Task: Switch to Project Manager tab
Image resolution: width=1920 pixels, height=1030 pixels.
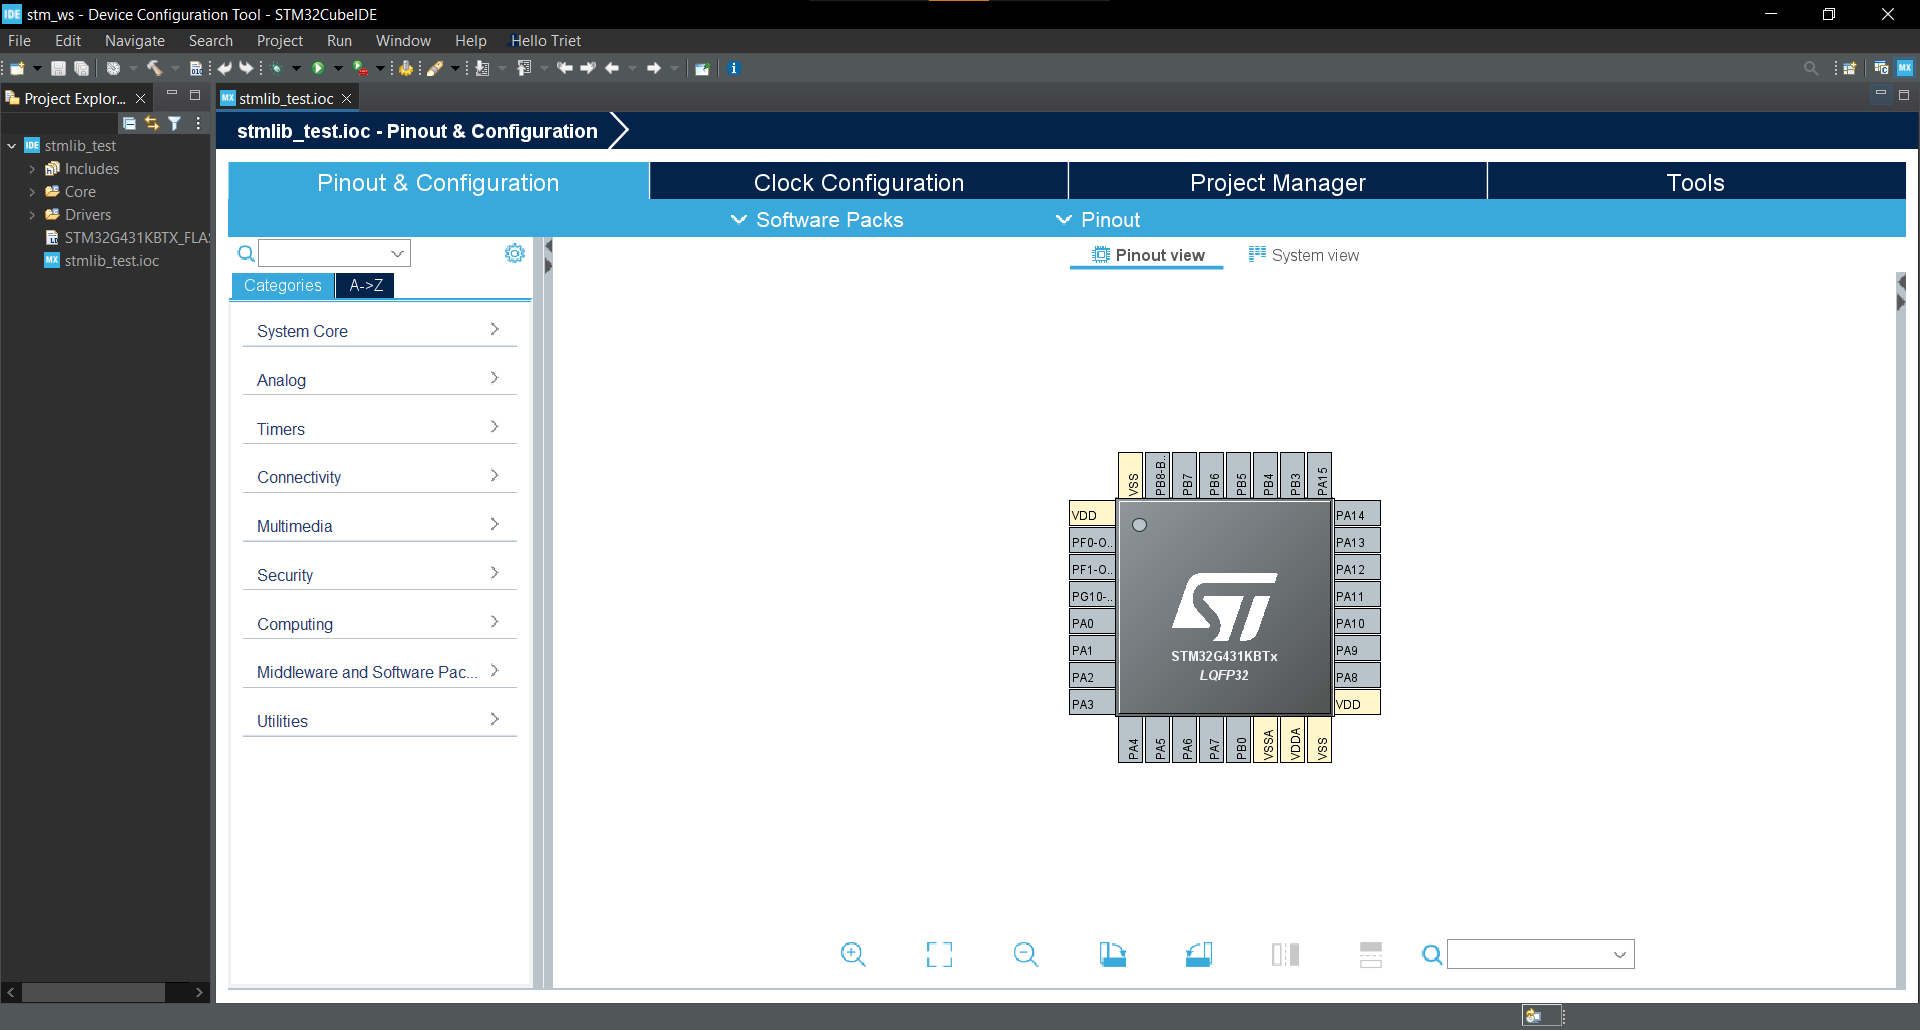Action: 1277,183
